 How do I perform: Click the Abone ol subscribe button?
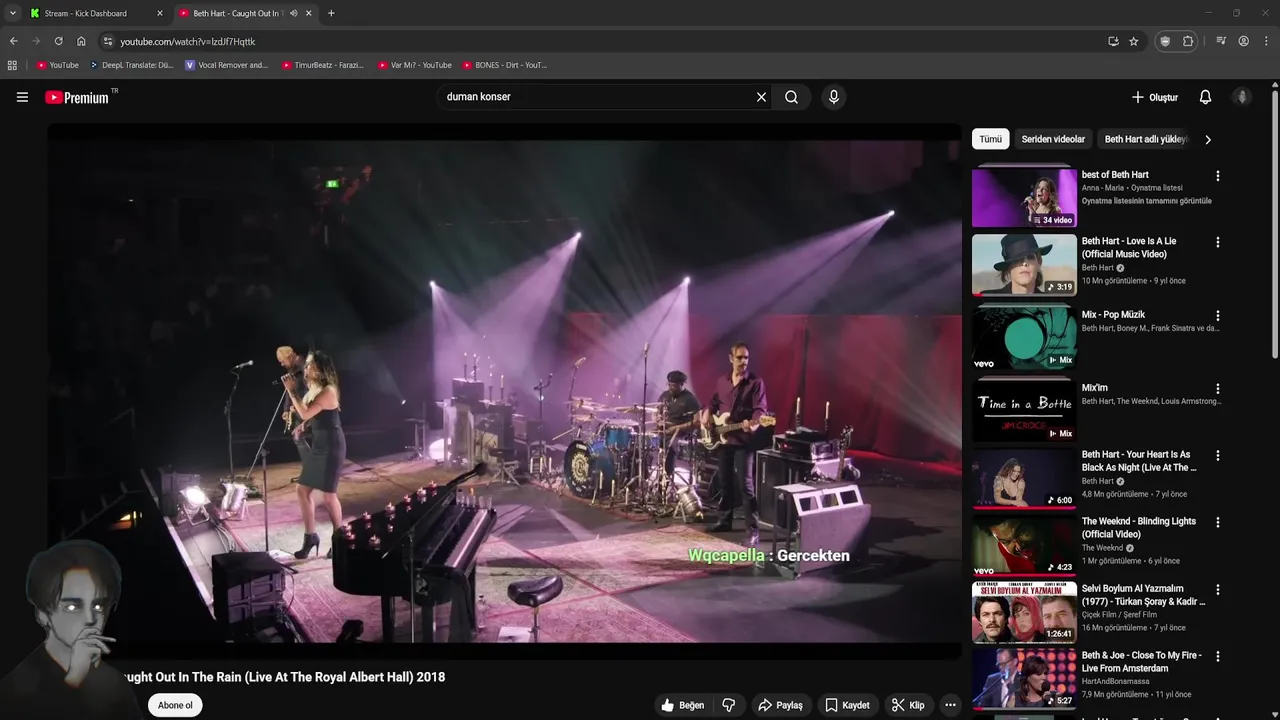(175, 705)
